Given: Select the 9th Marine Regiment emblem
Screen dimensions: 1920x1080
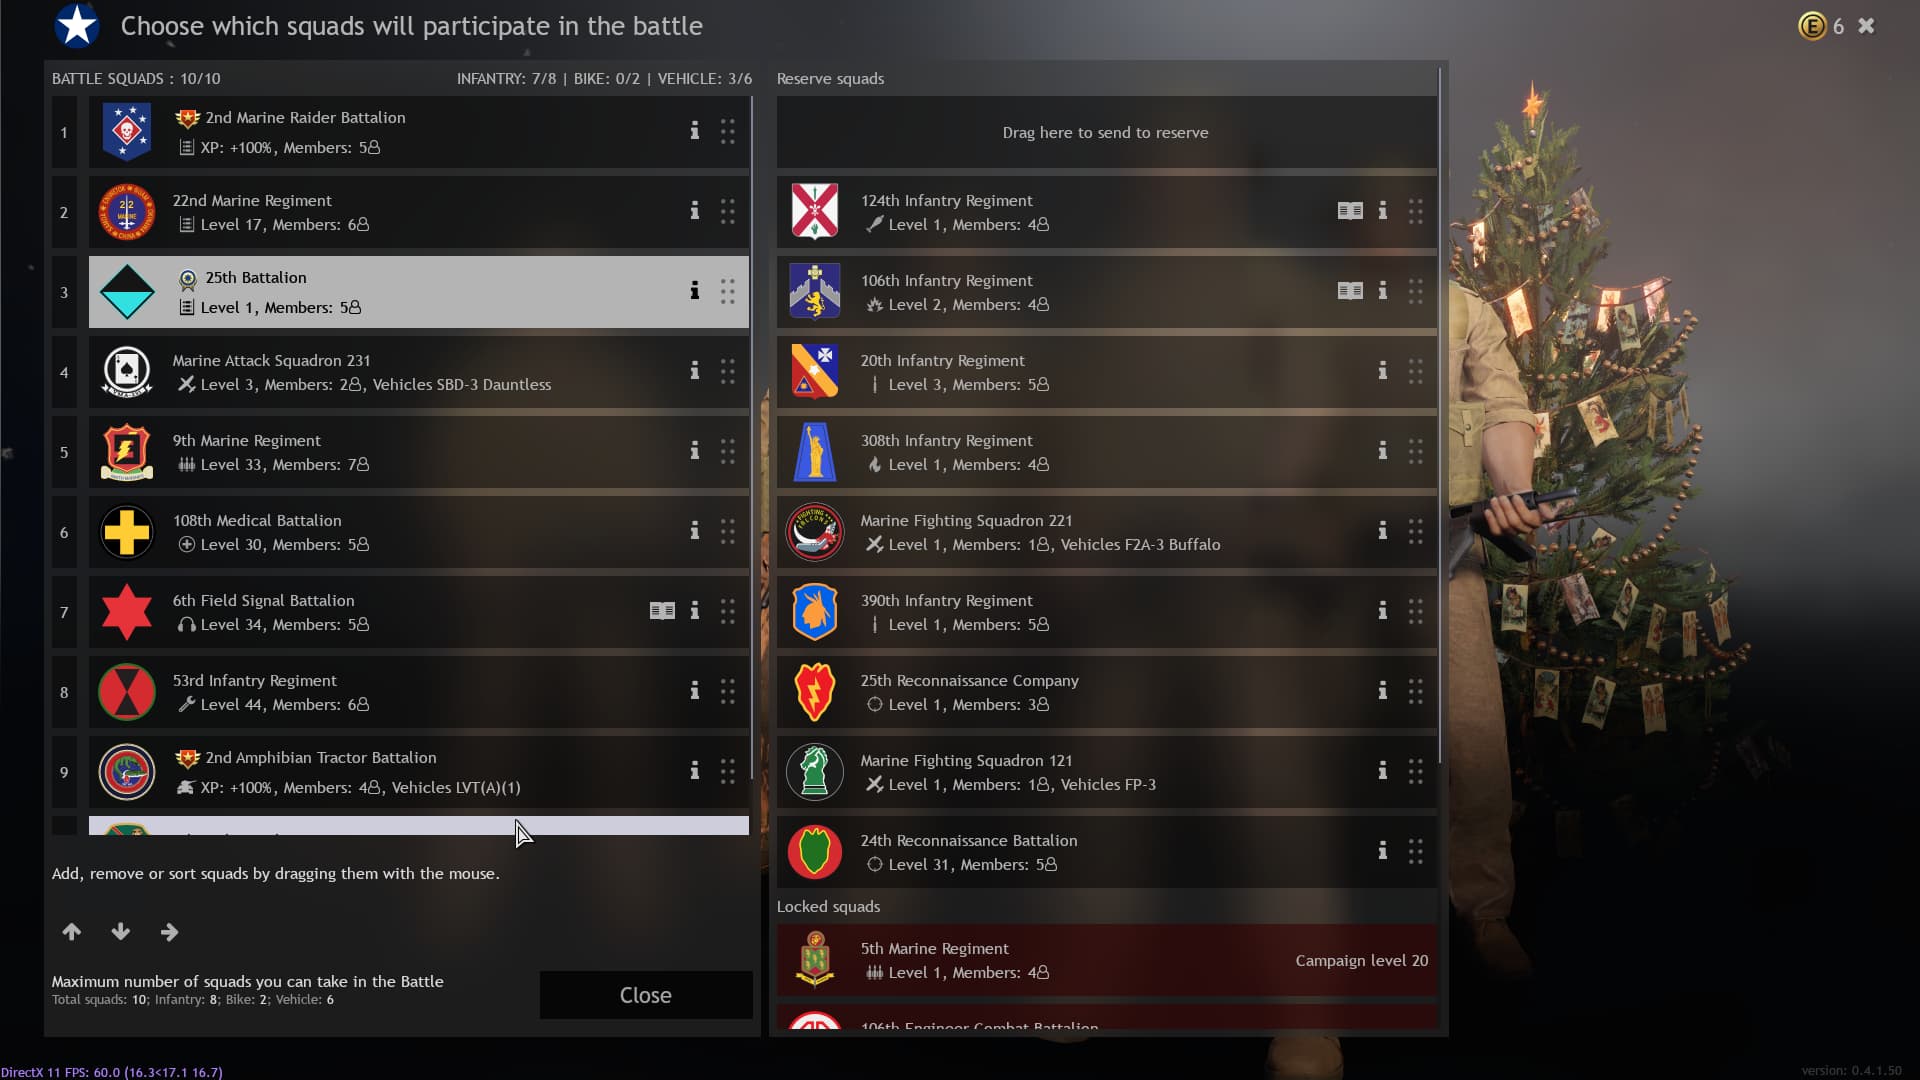Looking at the screenshot, I should [127, 452].
